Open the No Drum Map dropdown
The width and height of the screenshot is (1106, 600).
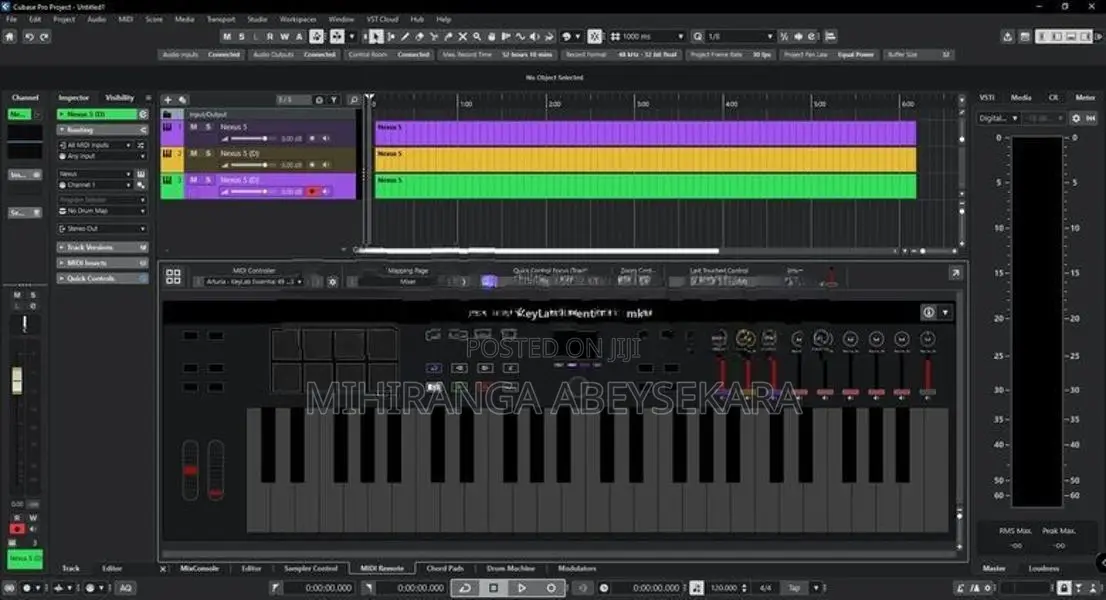pos(102,211)
